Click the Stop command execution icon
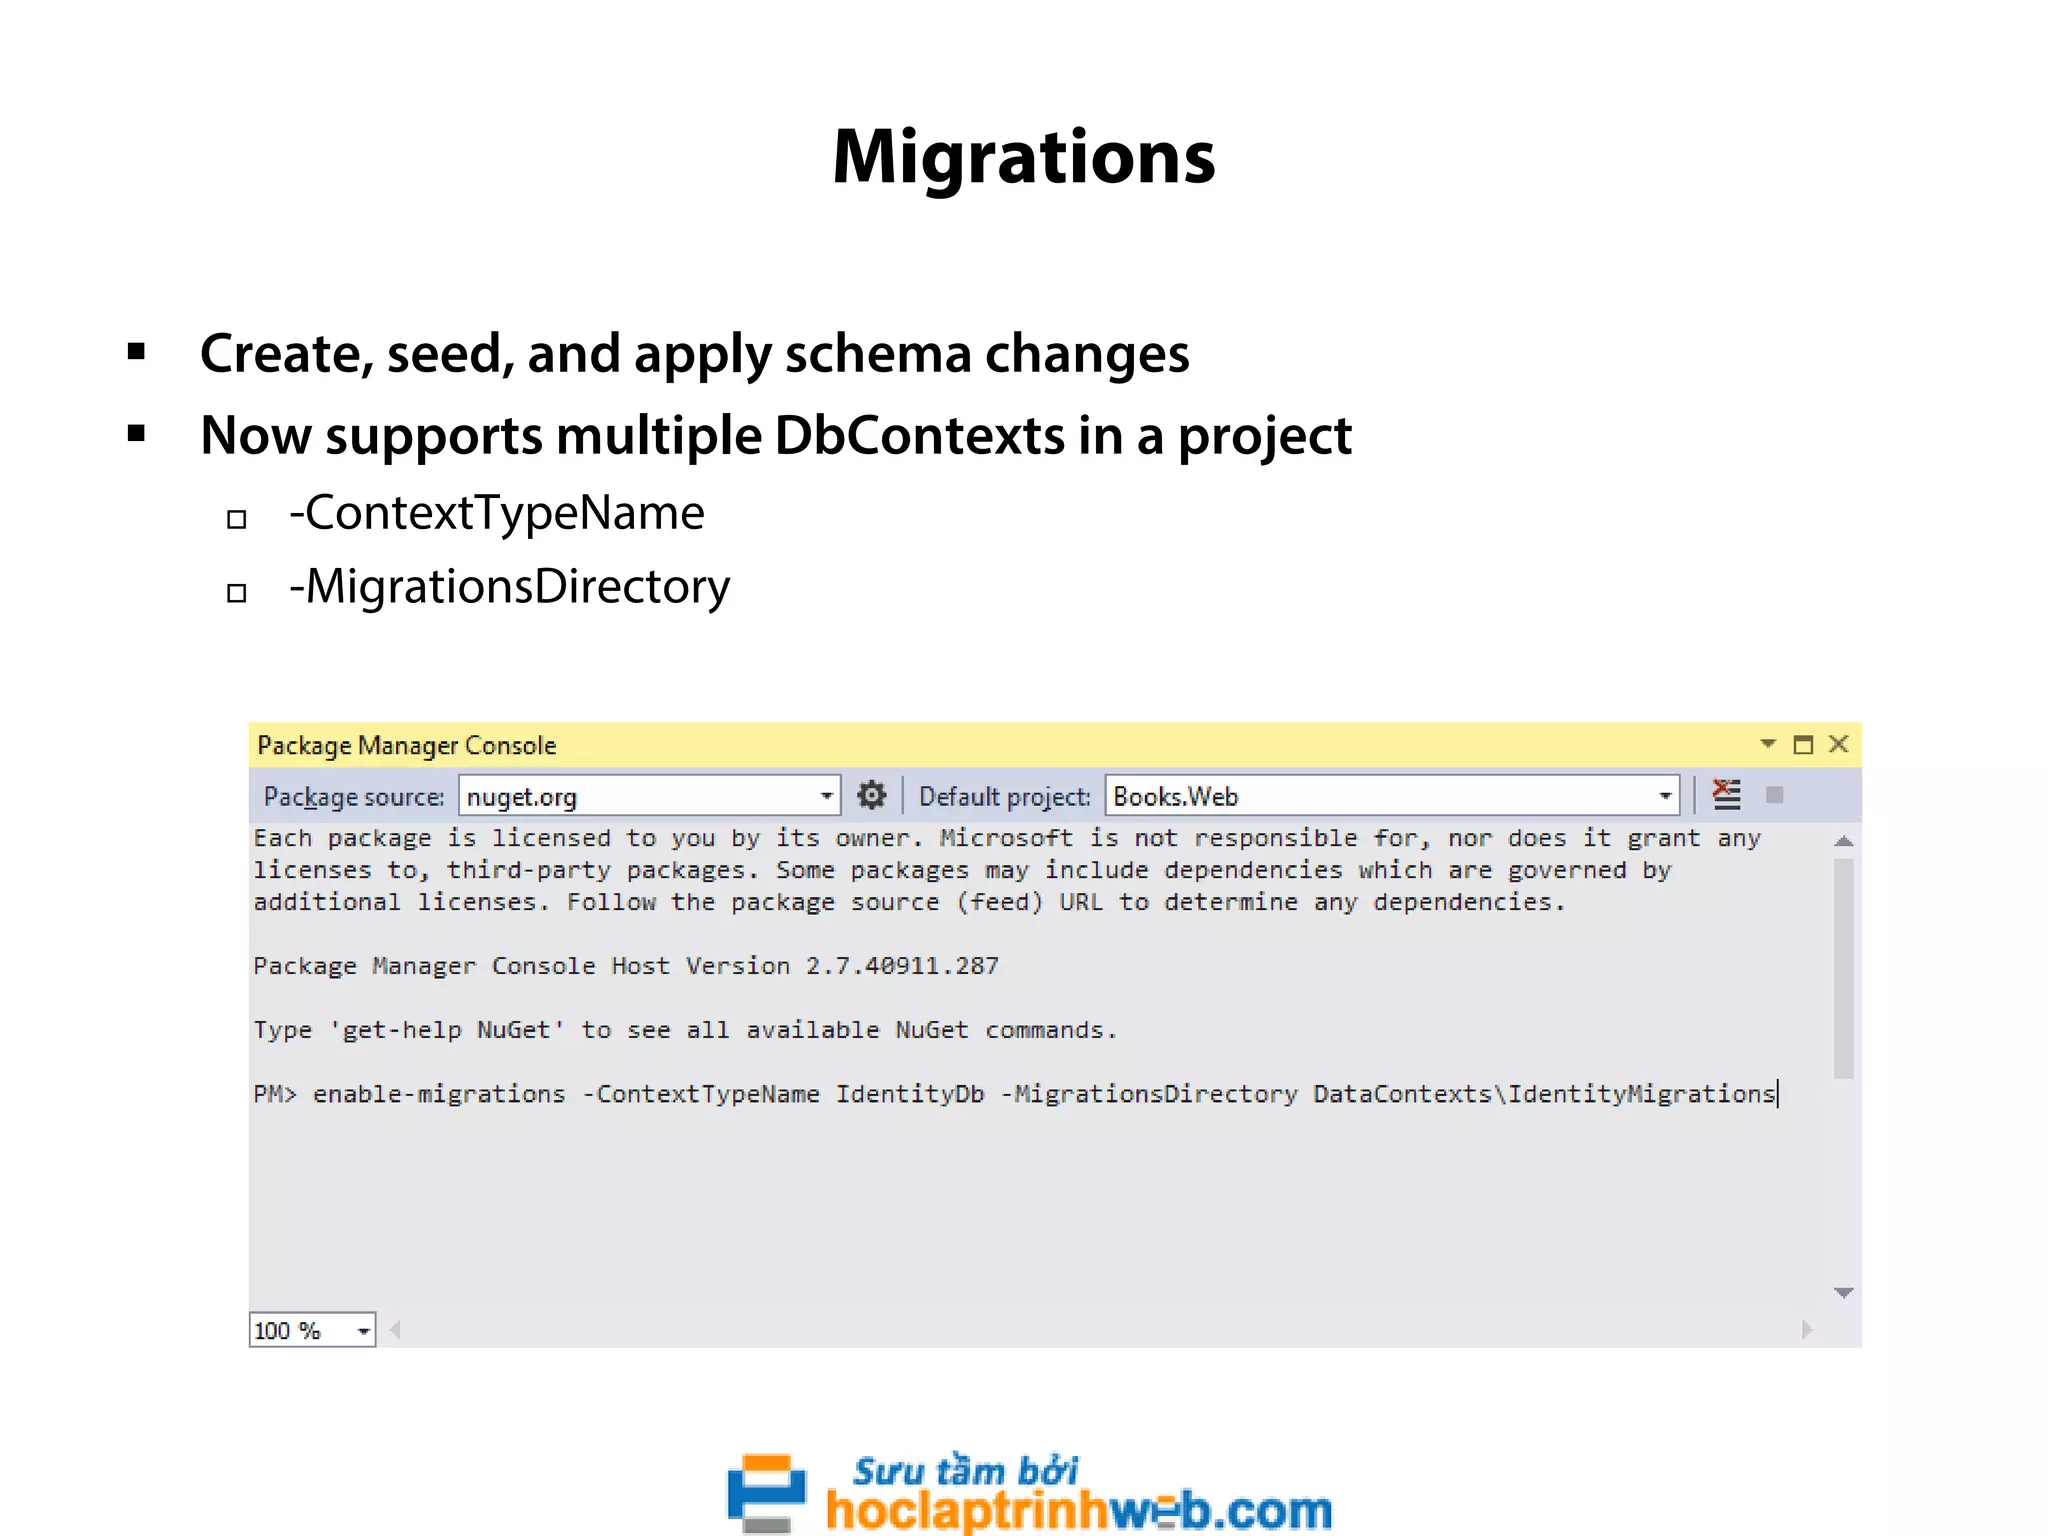Image resolution: width=2048 pixels, height=1536 pixels. 1775,795
